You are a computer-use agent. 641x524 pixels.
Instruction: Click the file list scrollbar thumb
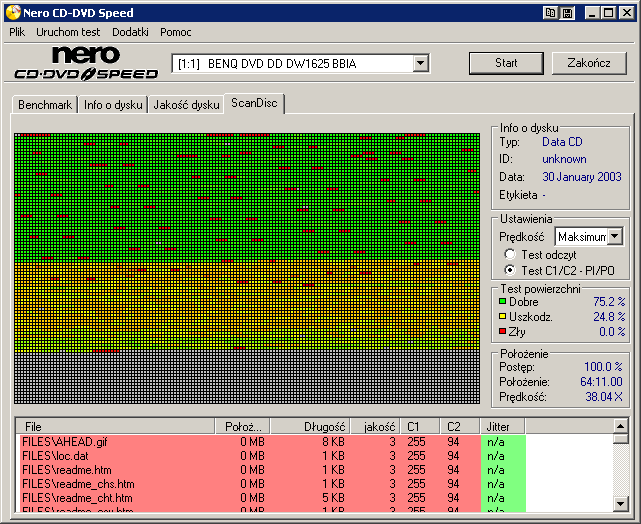tap(621, 439)
